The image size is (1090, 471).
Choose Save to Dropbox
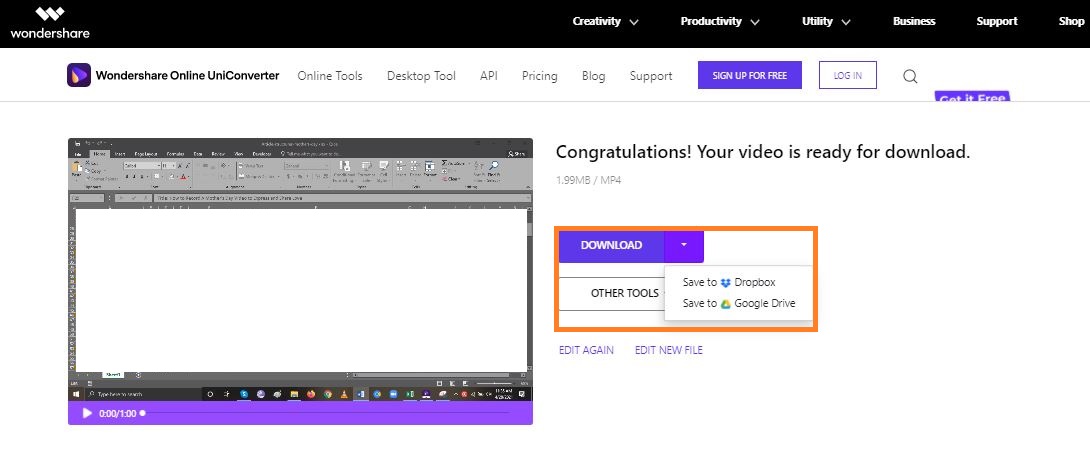(x=729, y=283)
